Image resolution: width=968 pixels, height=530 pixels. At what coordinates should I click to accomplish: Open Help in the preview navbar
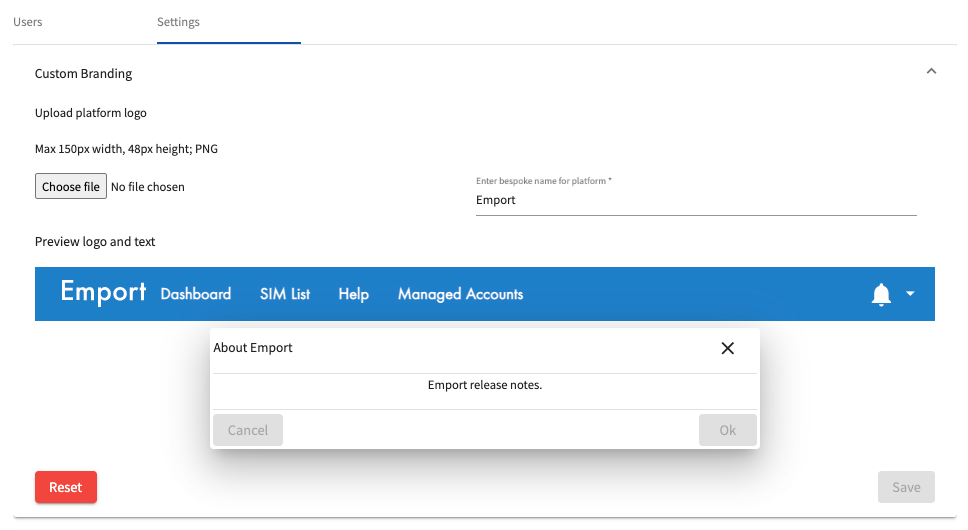pyautogui.click(x=353, y=294)
